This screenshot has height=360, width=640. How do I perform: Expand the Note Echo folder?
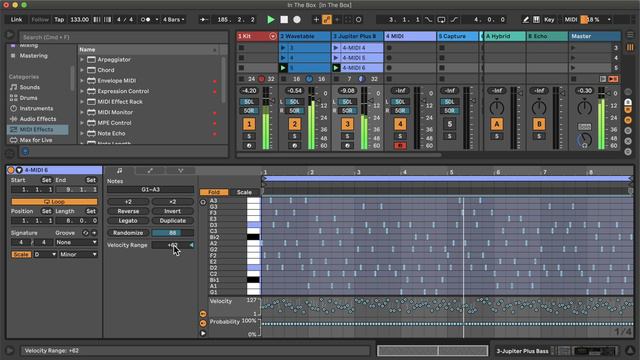coord(82,133)
